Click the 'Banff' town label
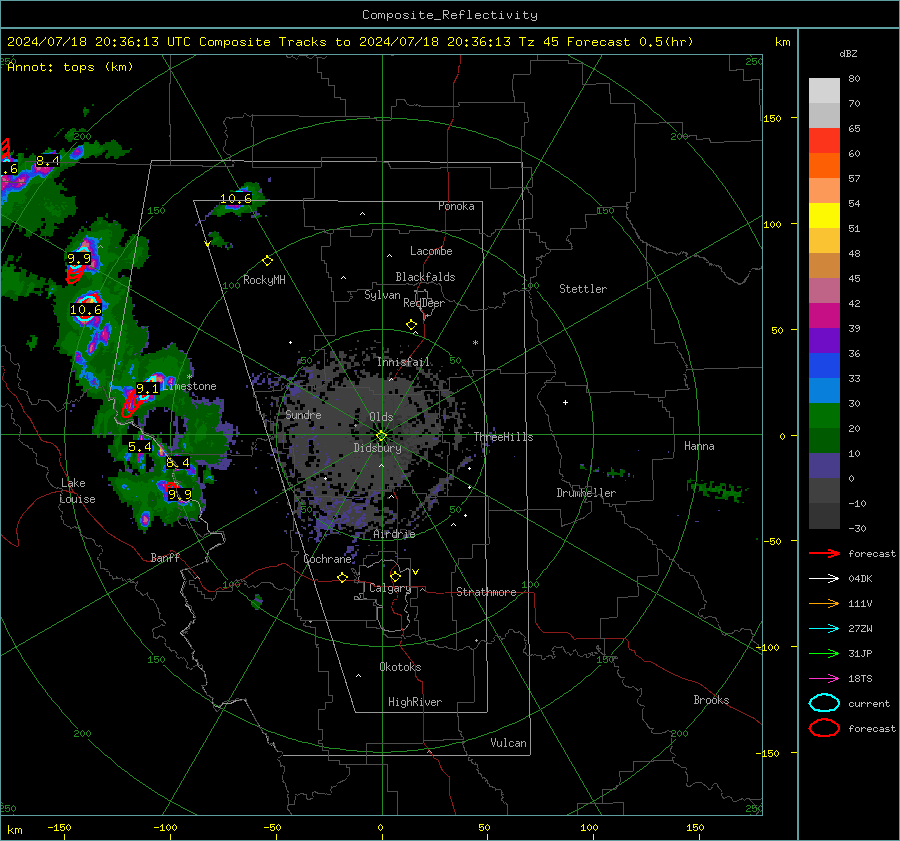Viewport: 900px width, 841px height. tap(165, 557)
